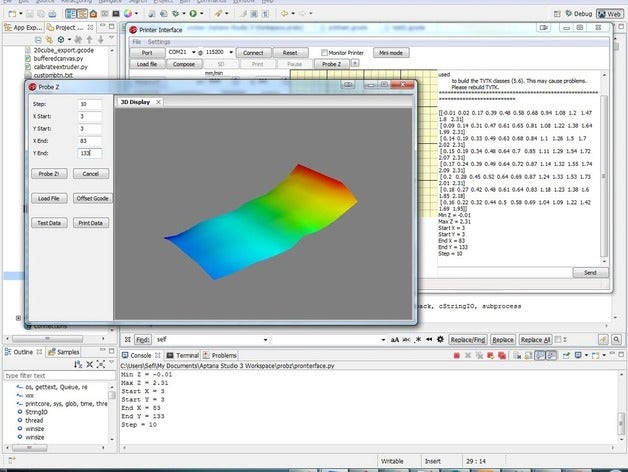Click the Samples view tab icon
Screen dimensions: 628x472
(52, 352)
